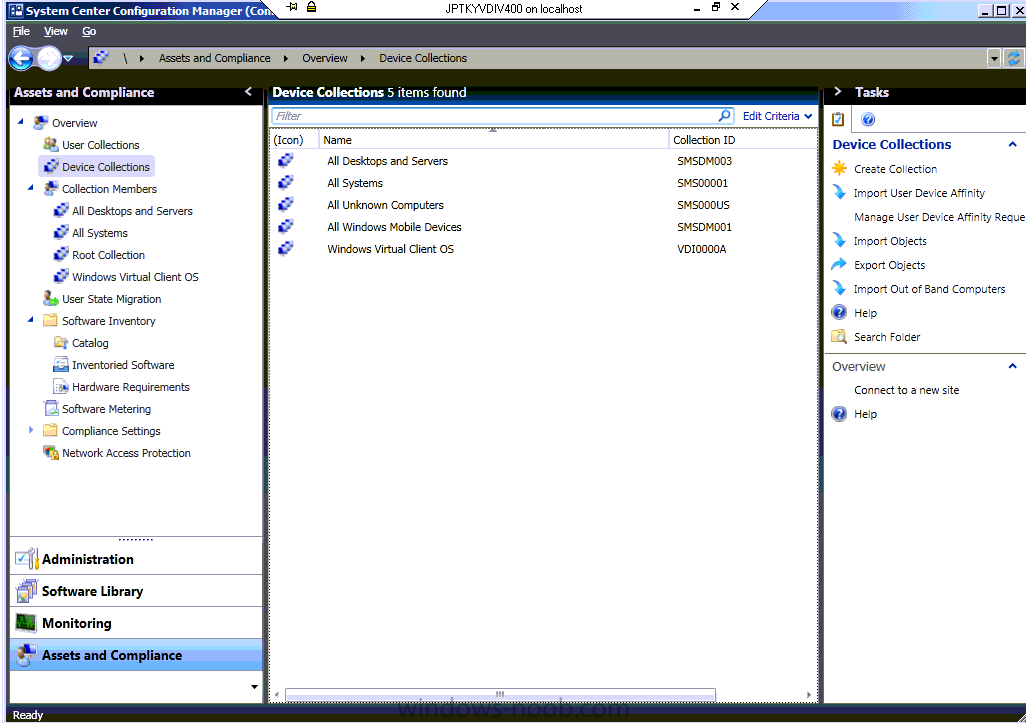This screenshot has height=723, width=1027.
Task: Select Overview breadcrumb segment
Action: 324,58
